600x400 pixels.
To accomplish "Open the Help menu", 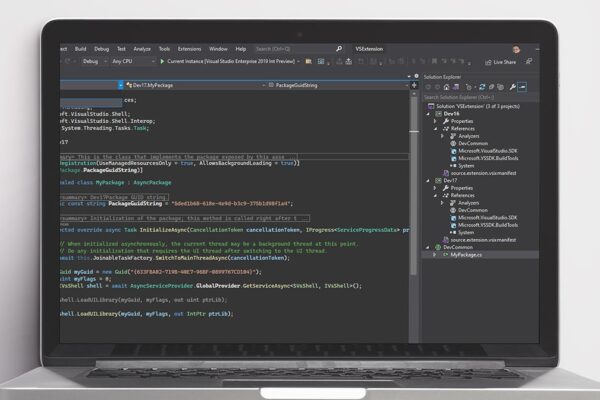I will click(241, 49).
